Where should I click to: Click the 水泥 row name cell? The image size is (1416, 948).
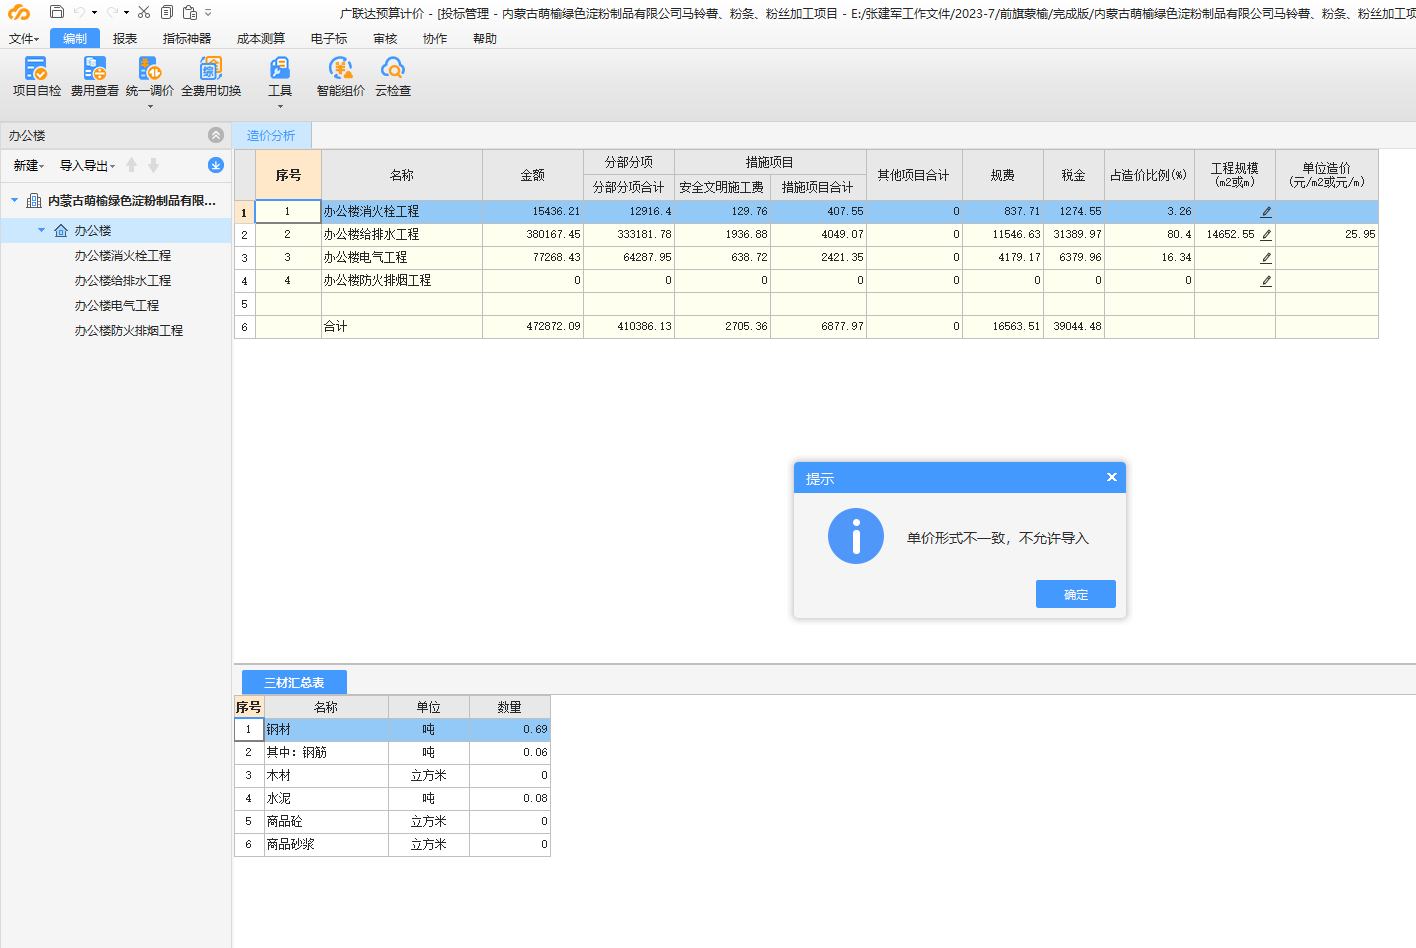coord(326,798)
